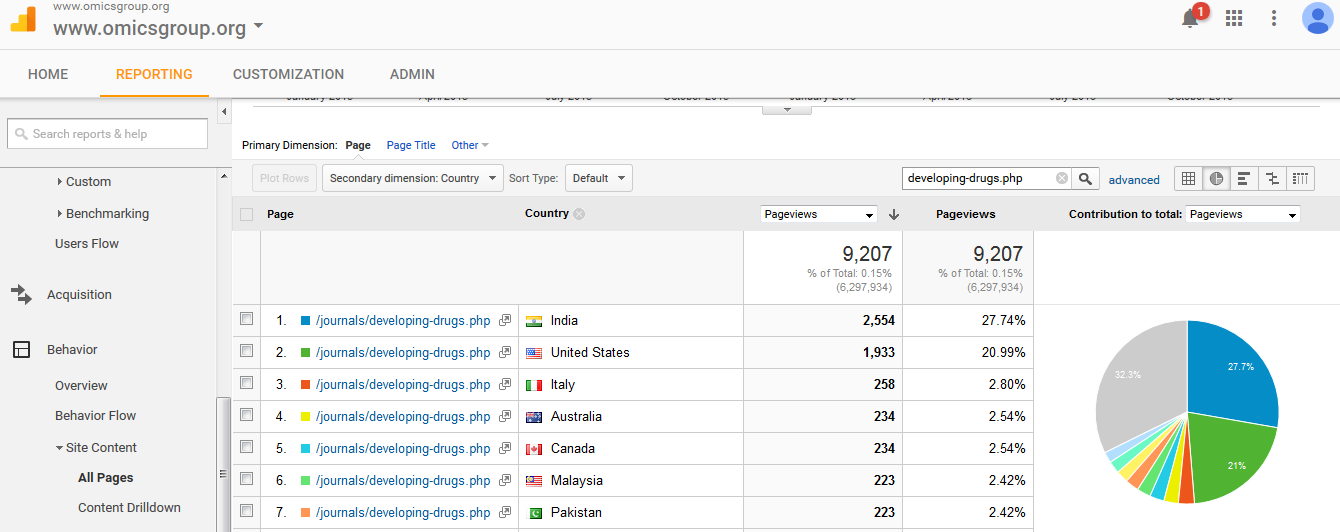Check the United States row checkbox
1340x532 pixels.
[247, 352]
